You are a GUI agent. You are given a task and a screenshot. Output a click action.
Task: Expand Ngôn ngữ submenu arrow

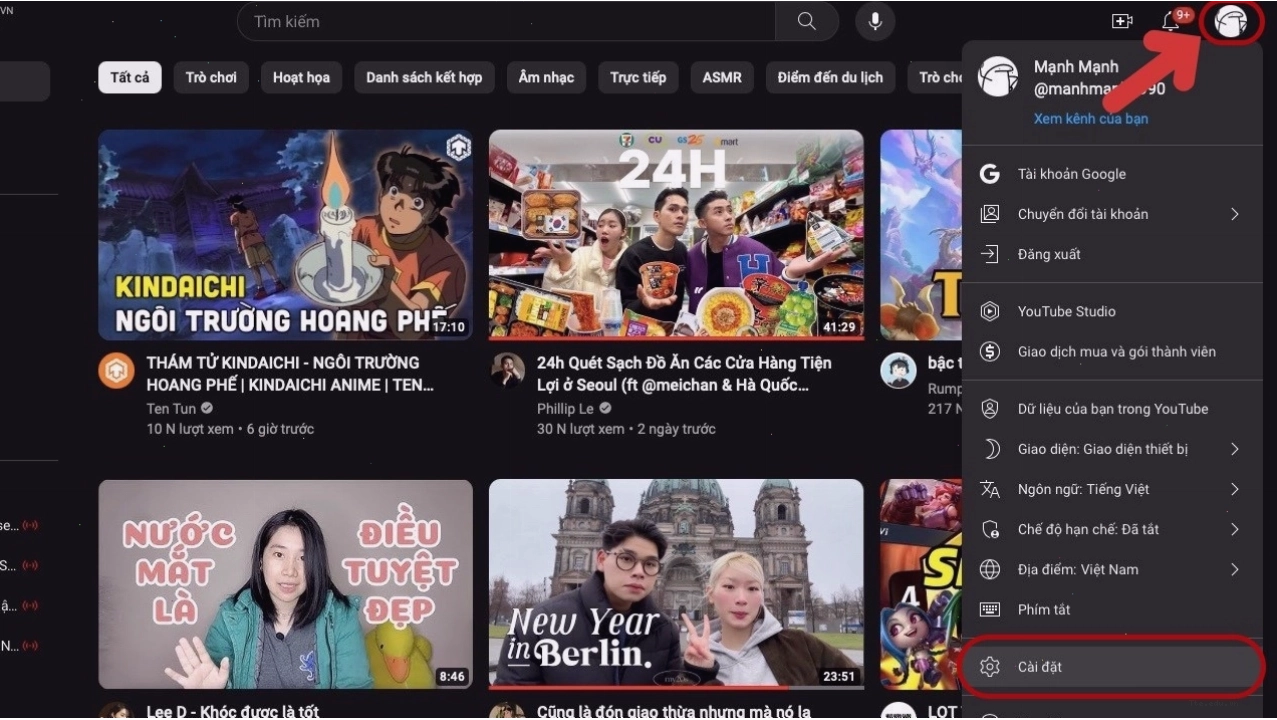(x=1235, y=489)
